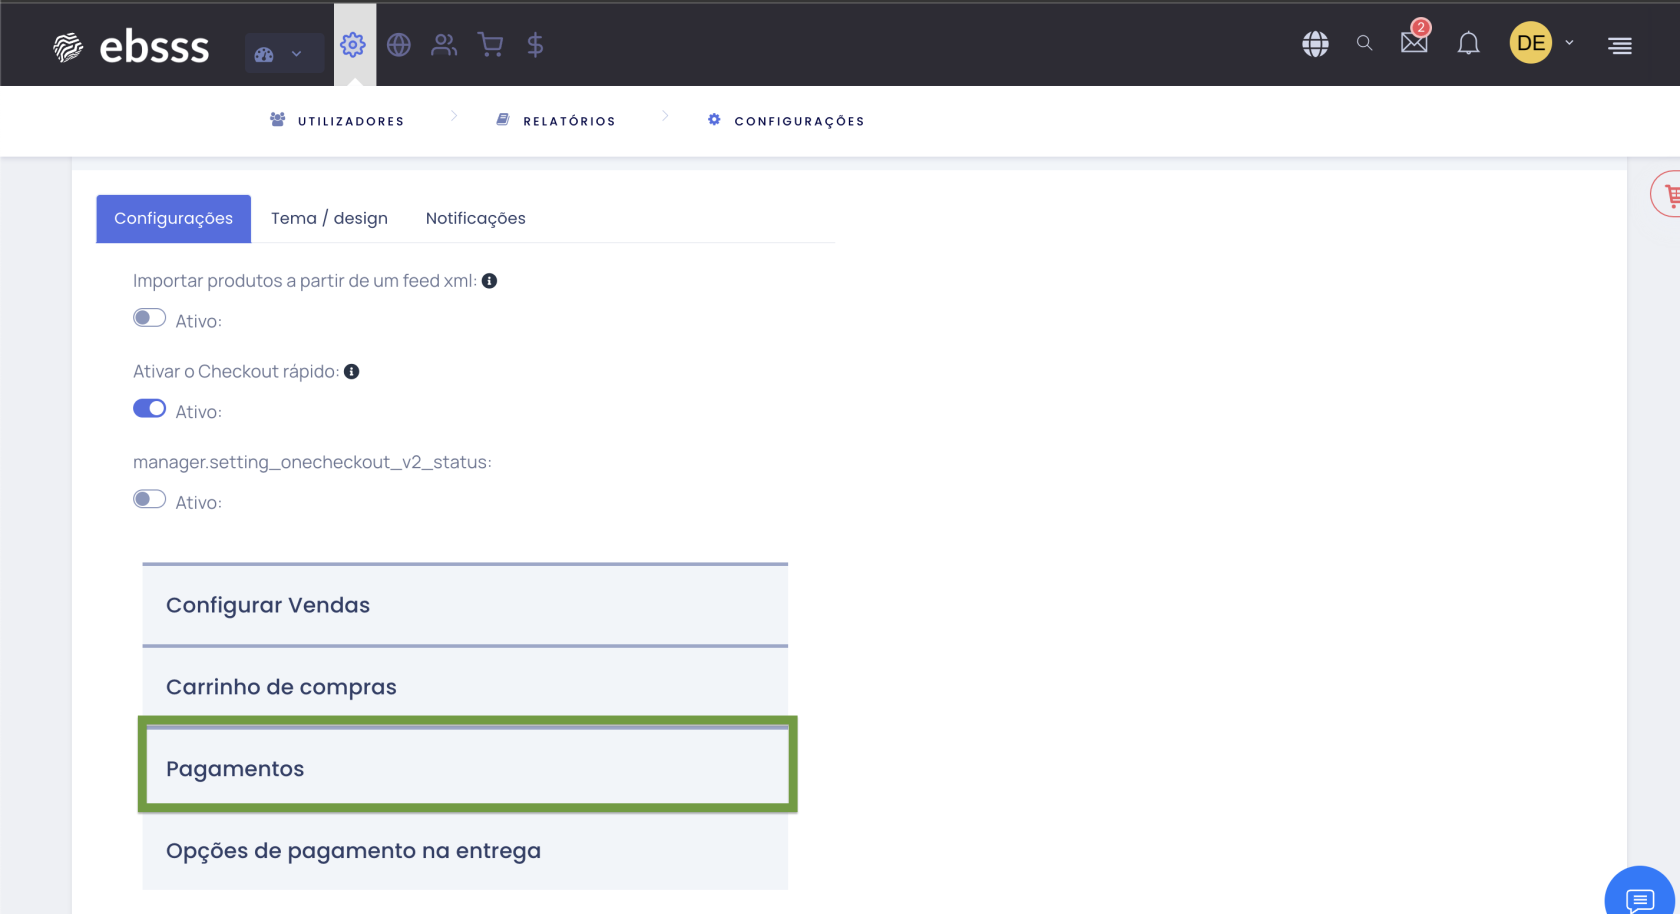The width and height of the screenshot is (1680, 914).
Task: Select the Configurações tab
Action: click(x=173, y=218)
